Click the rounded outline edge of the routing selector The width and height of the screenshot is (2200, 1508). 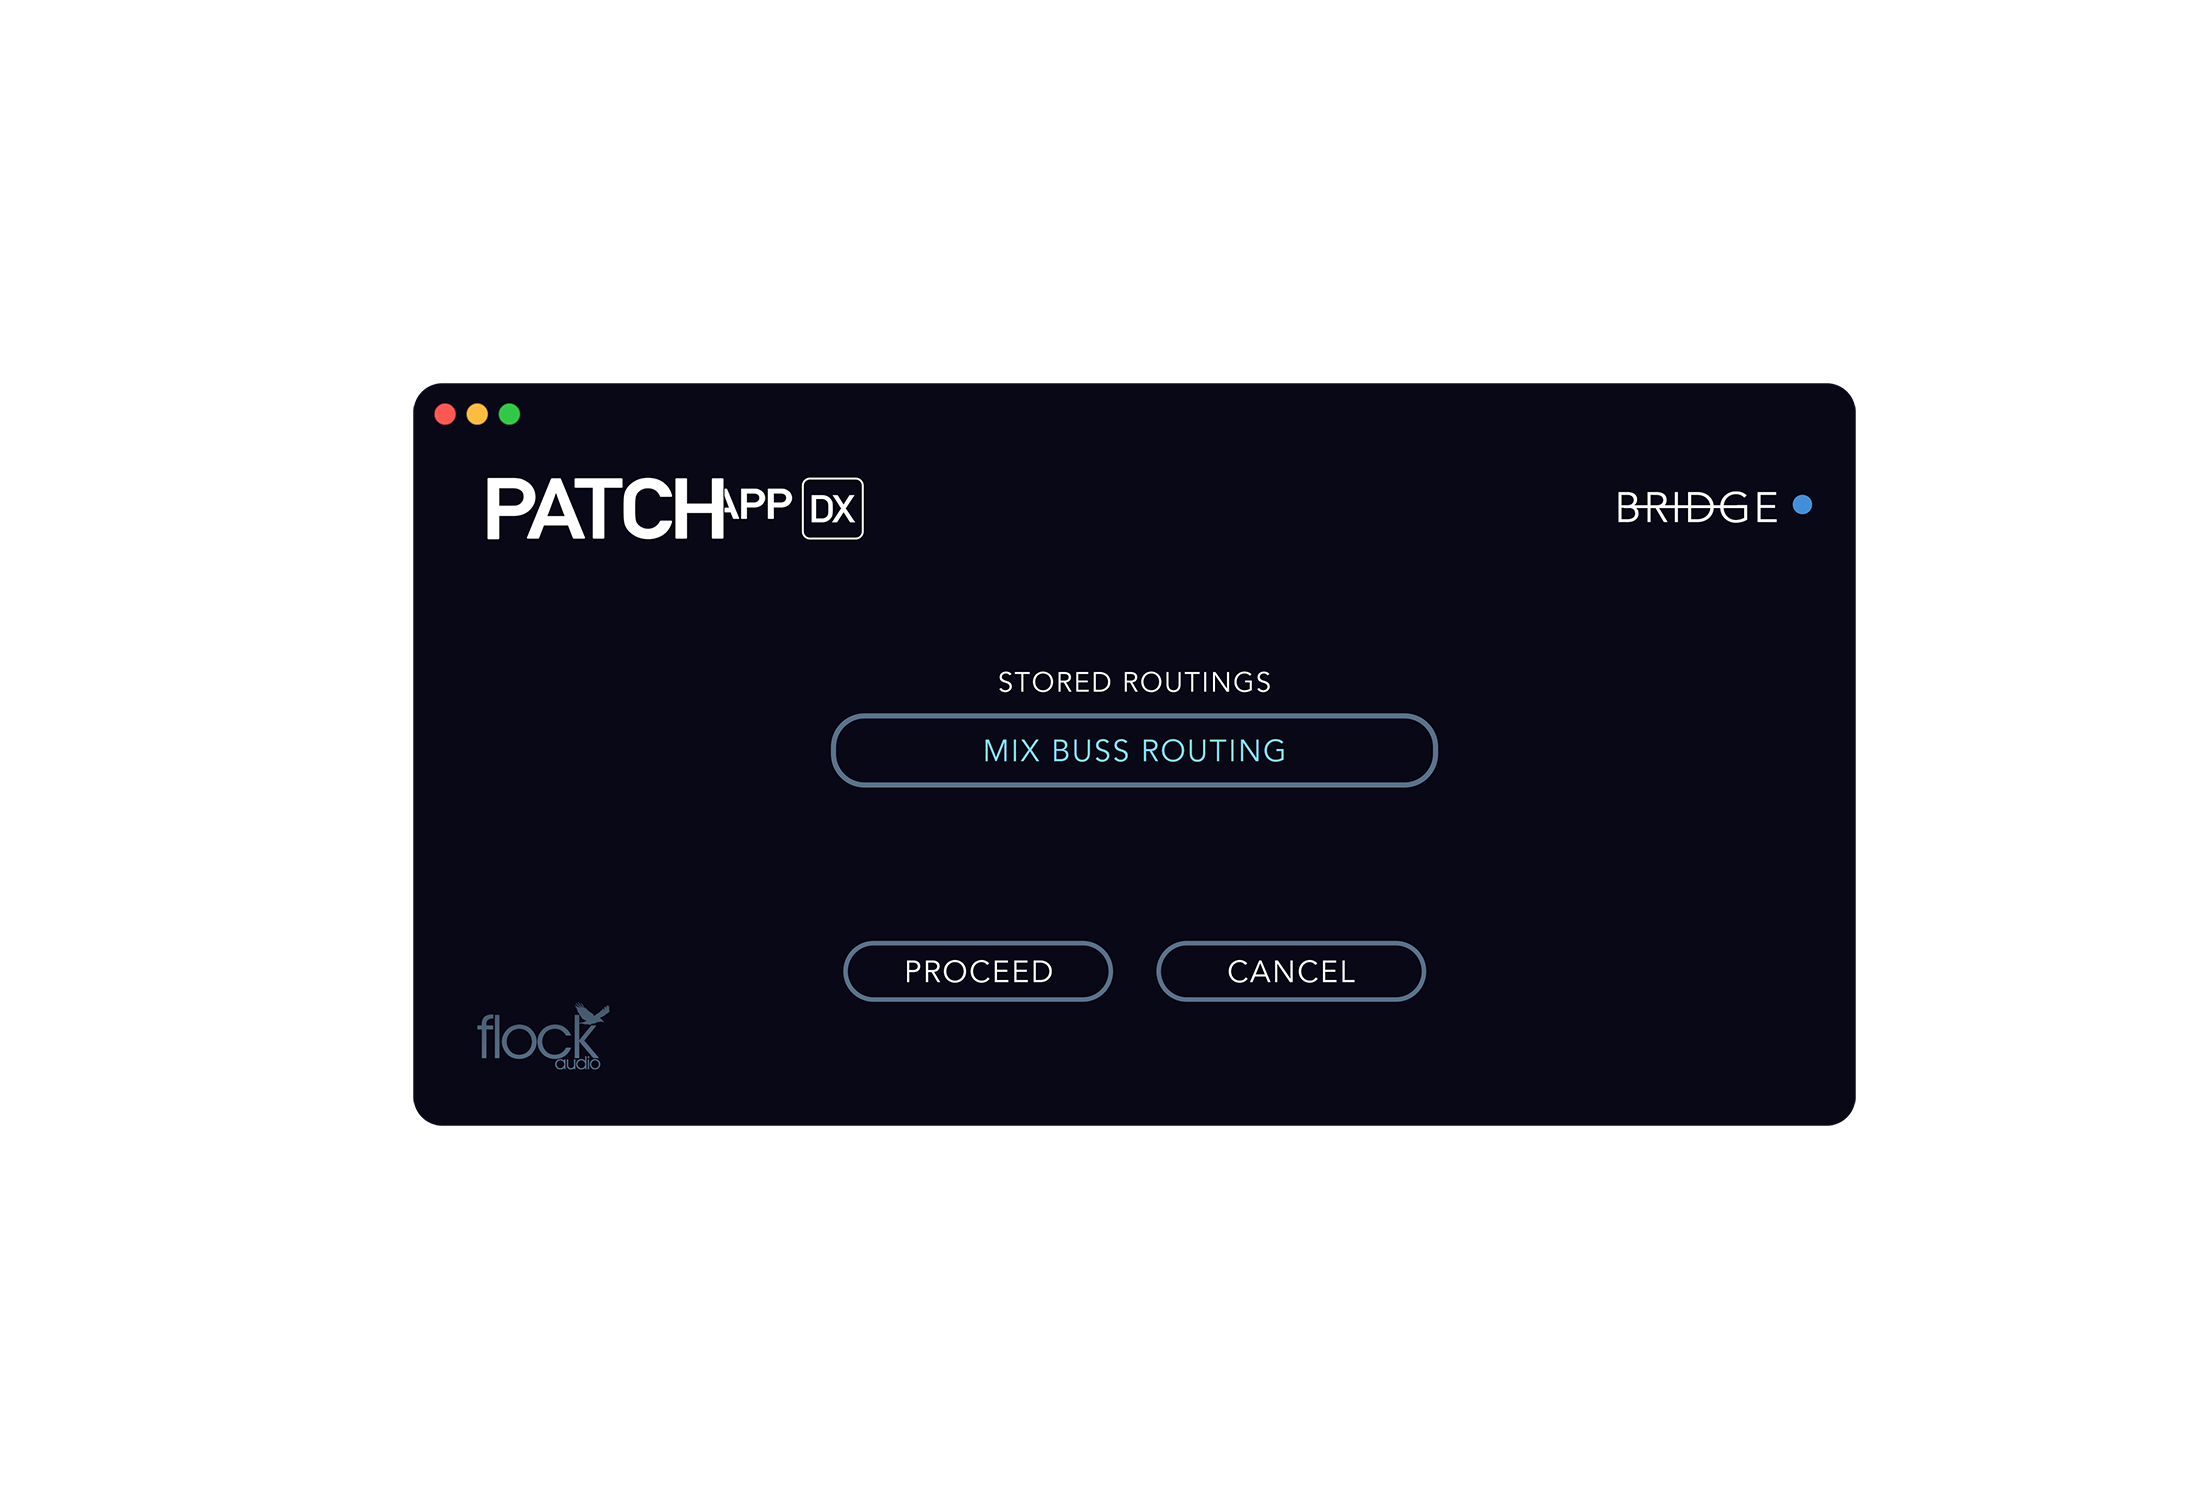pyautogui.click(x=834, y=750)
